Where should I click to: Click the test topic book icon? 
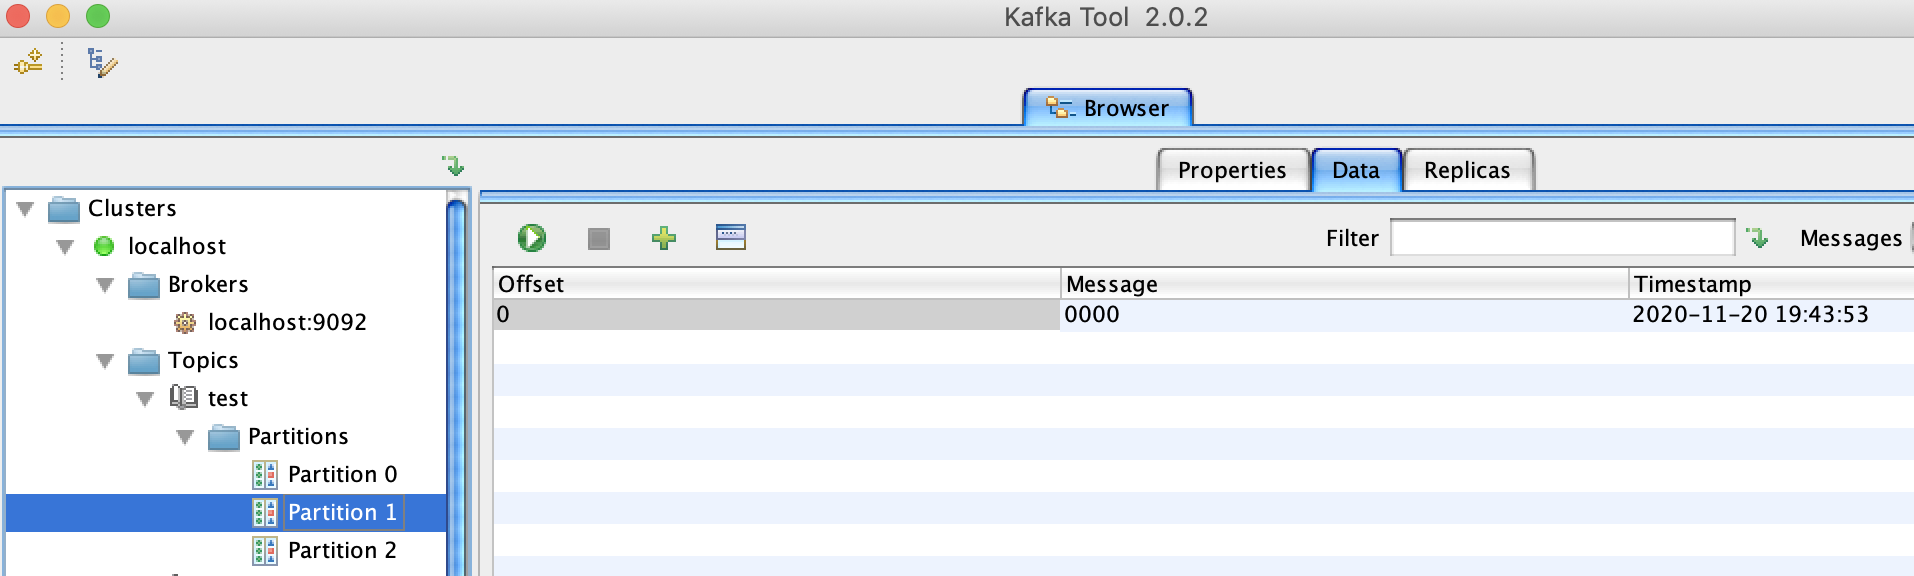[184, 398]
